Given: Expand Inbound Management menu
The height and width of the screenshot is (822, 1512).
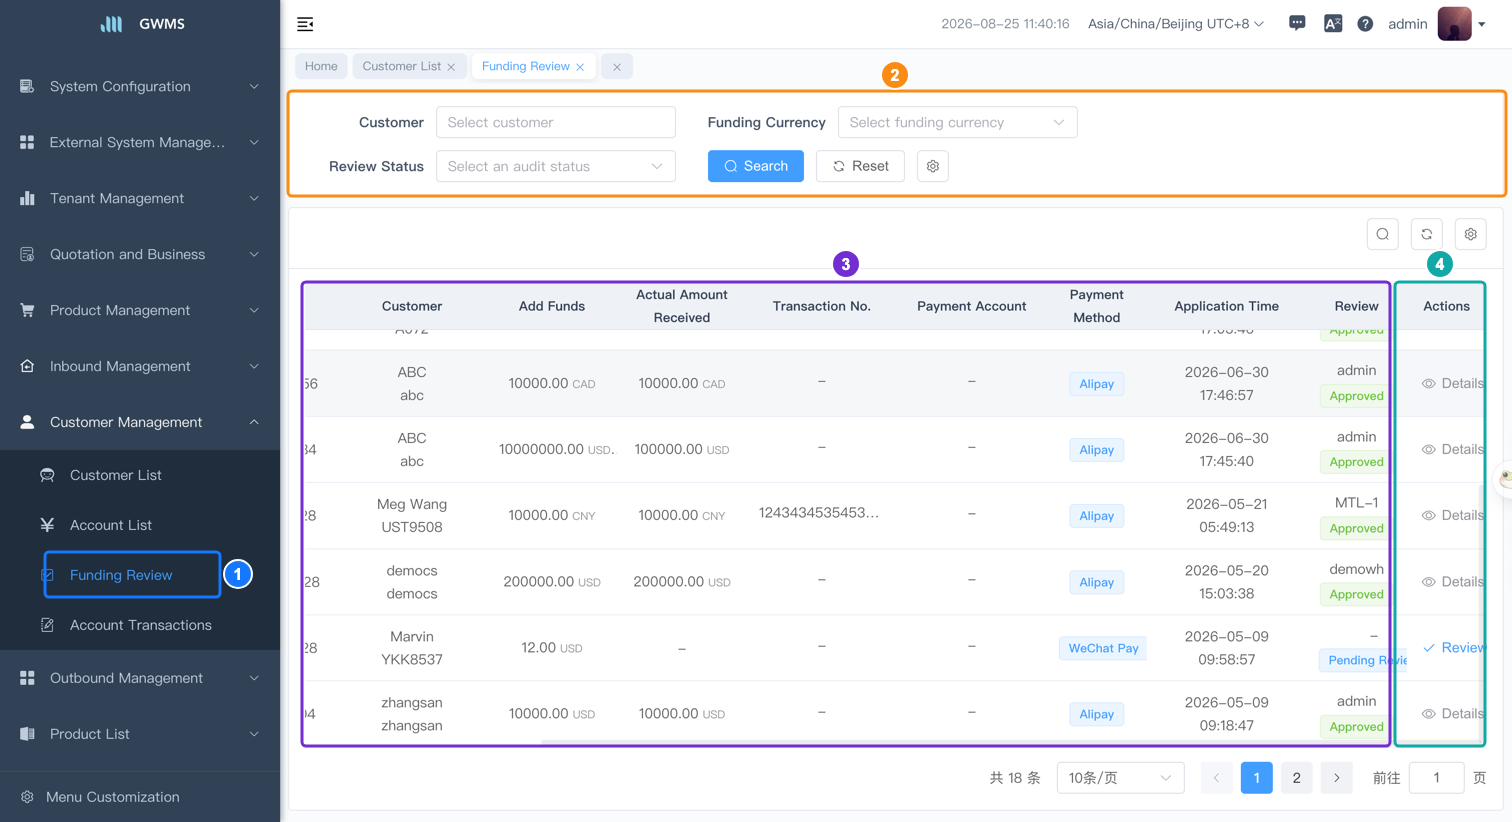Looking at the screenshot, I should coord(140,366).
